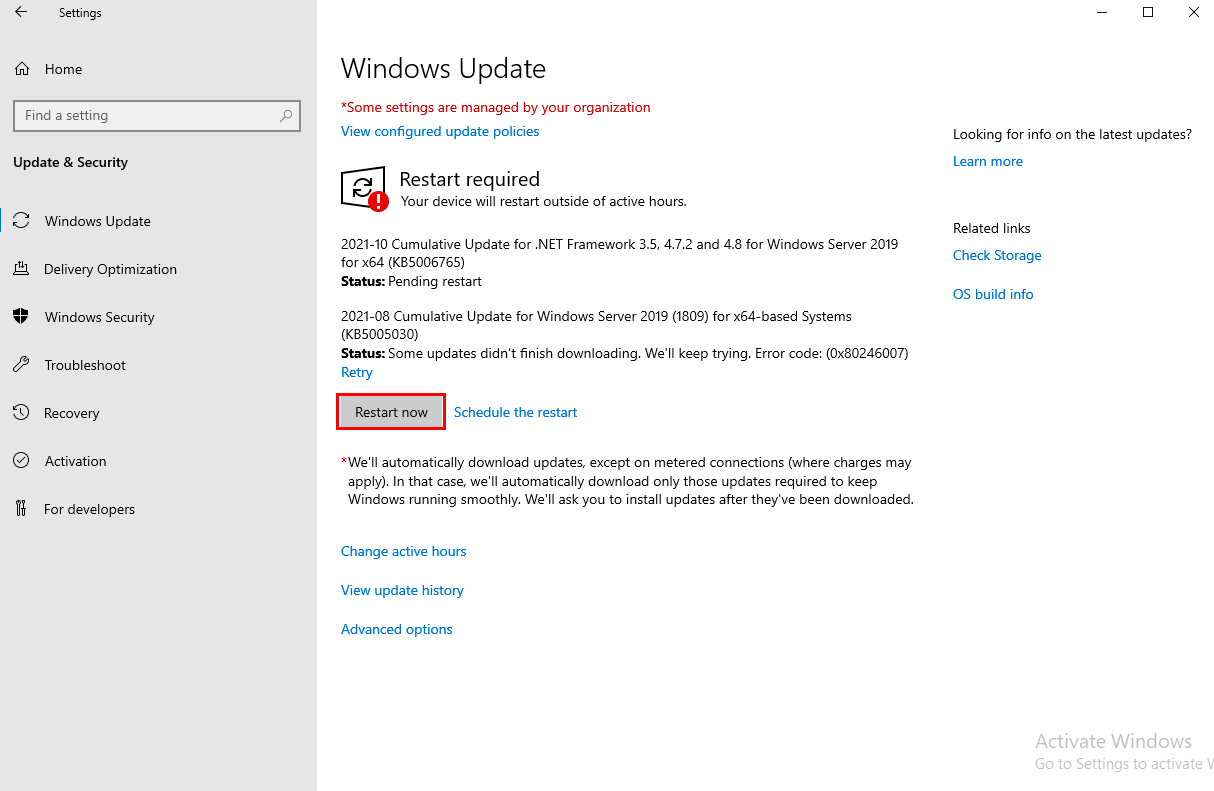Screen dimensions: 1214x791
Task: Click Retry for the failed update
Action: coord(357,372)
